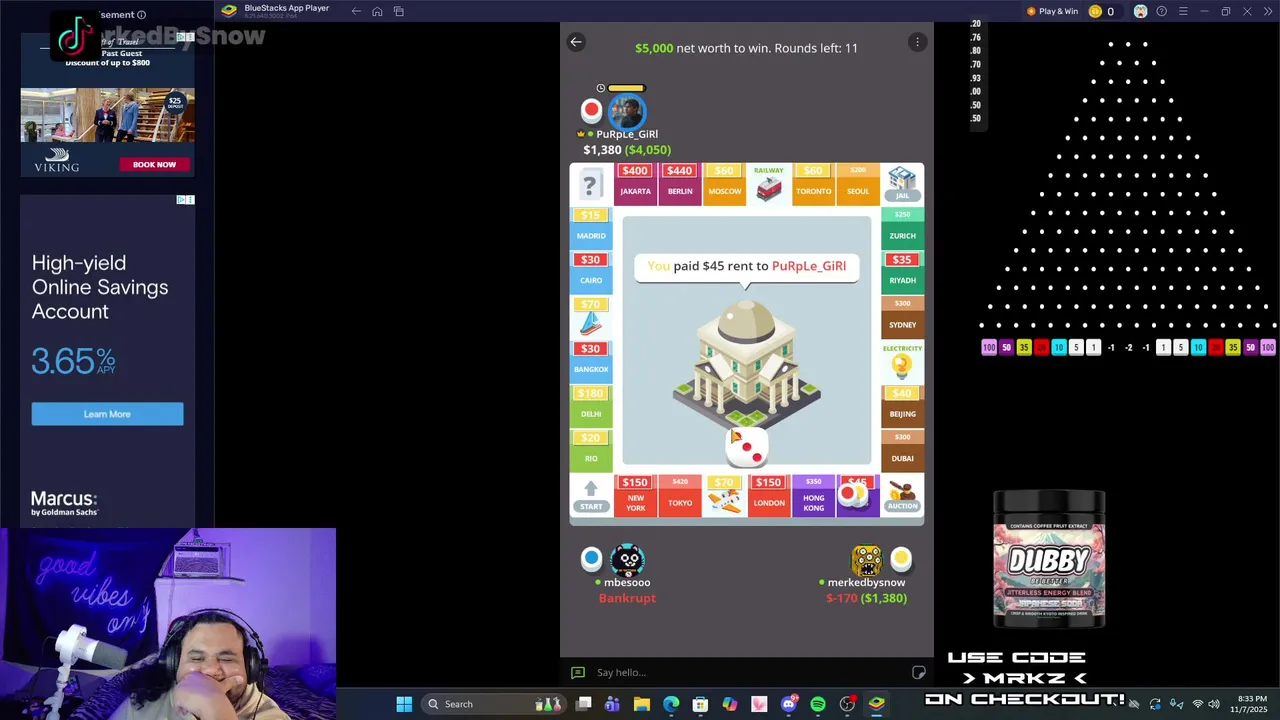Open BlueStacks account avatar
Image resolution: width=1280 pixels, height=720 pixels.
1140,11
